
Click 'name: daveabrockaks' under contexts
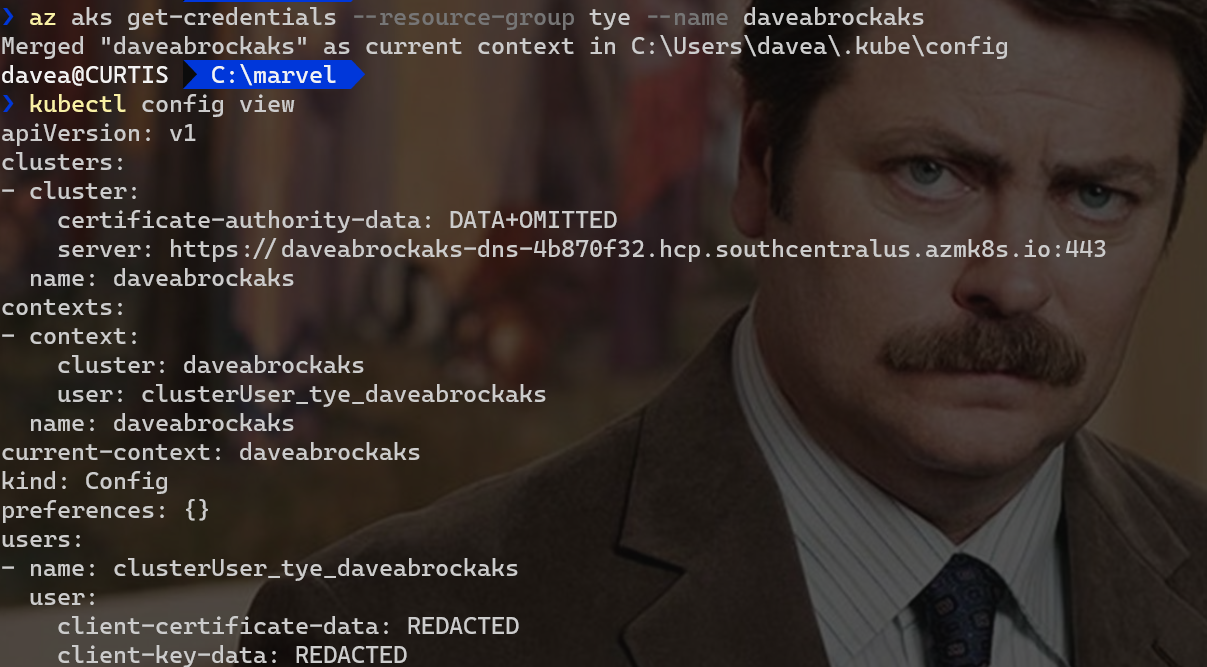162,423
